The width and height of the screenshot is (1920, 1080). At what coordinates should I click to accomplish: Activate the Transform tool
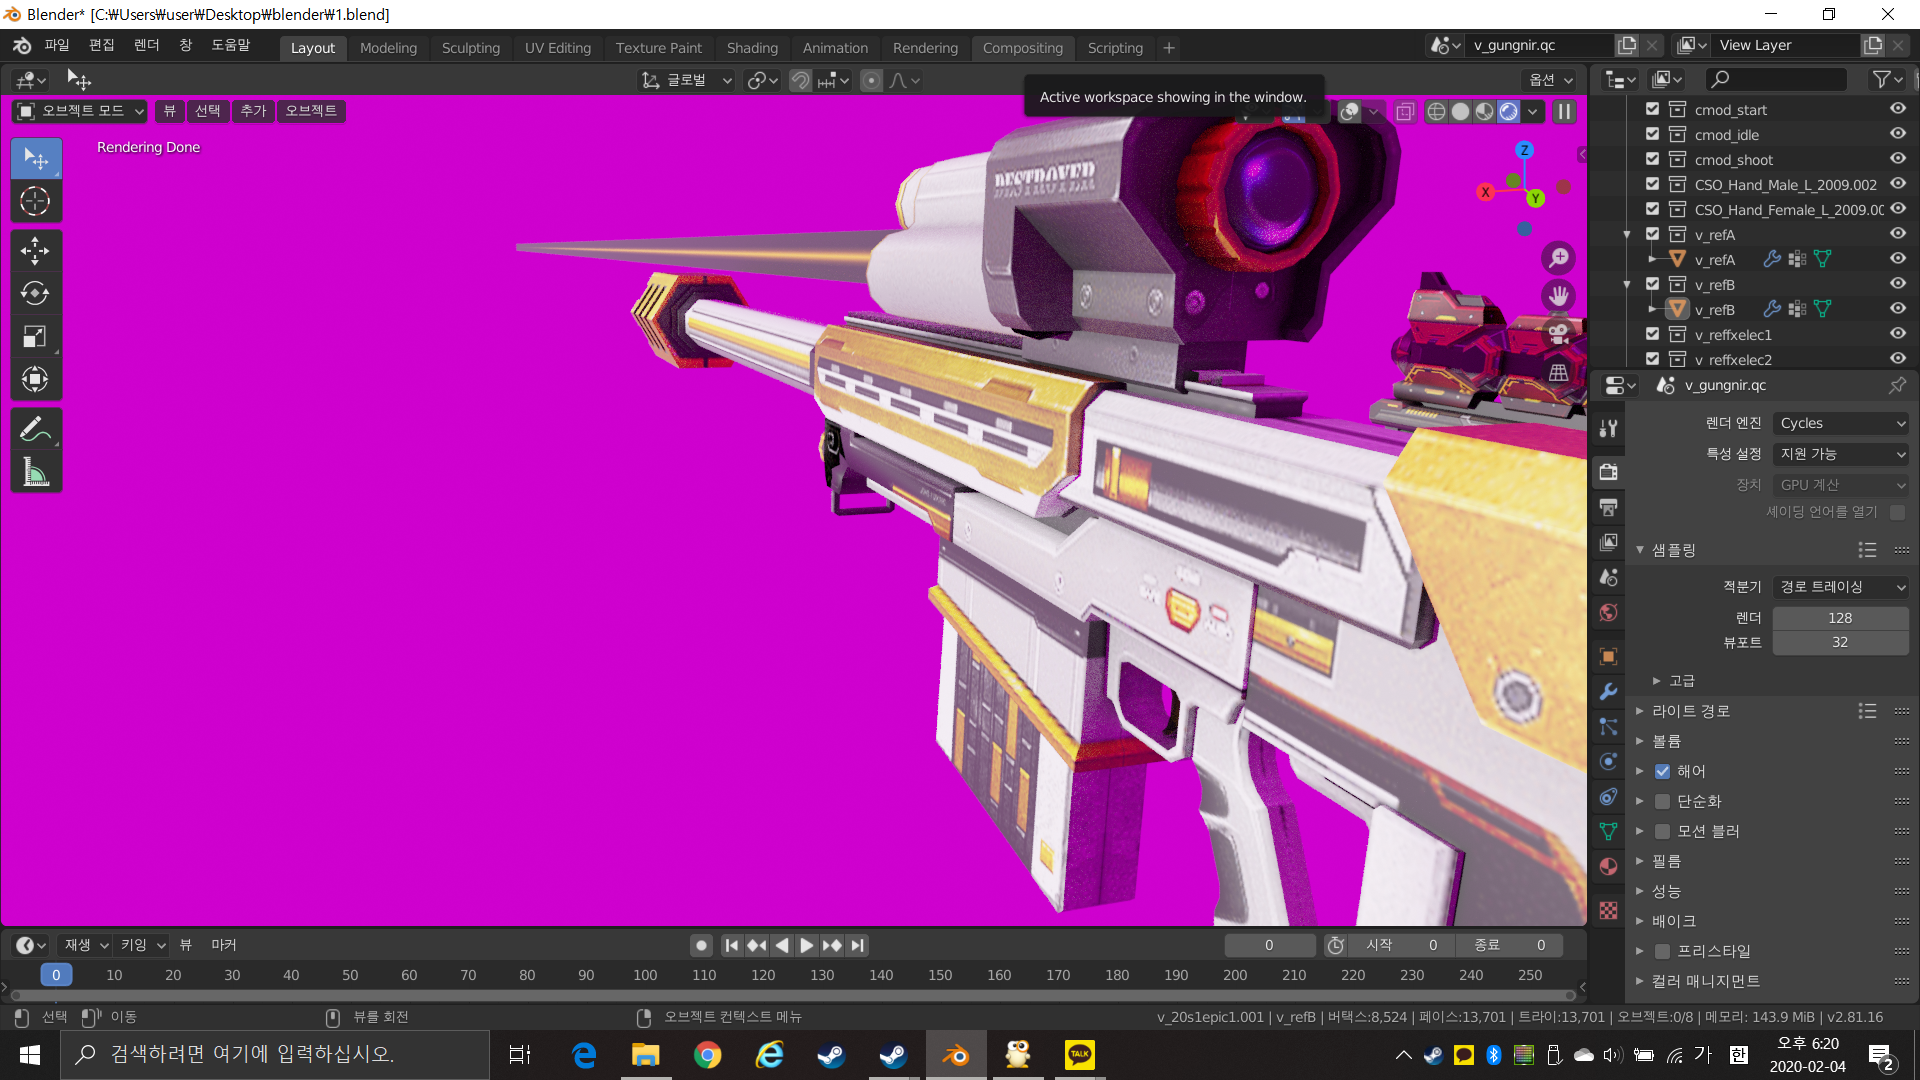36,379
